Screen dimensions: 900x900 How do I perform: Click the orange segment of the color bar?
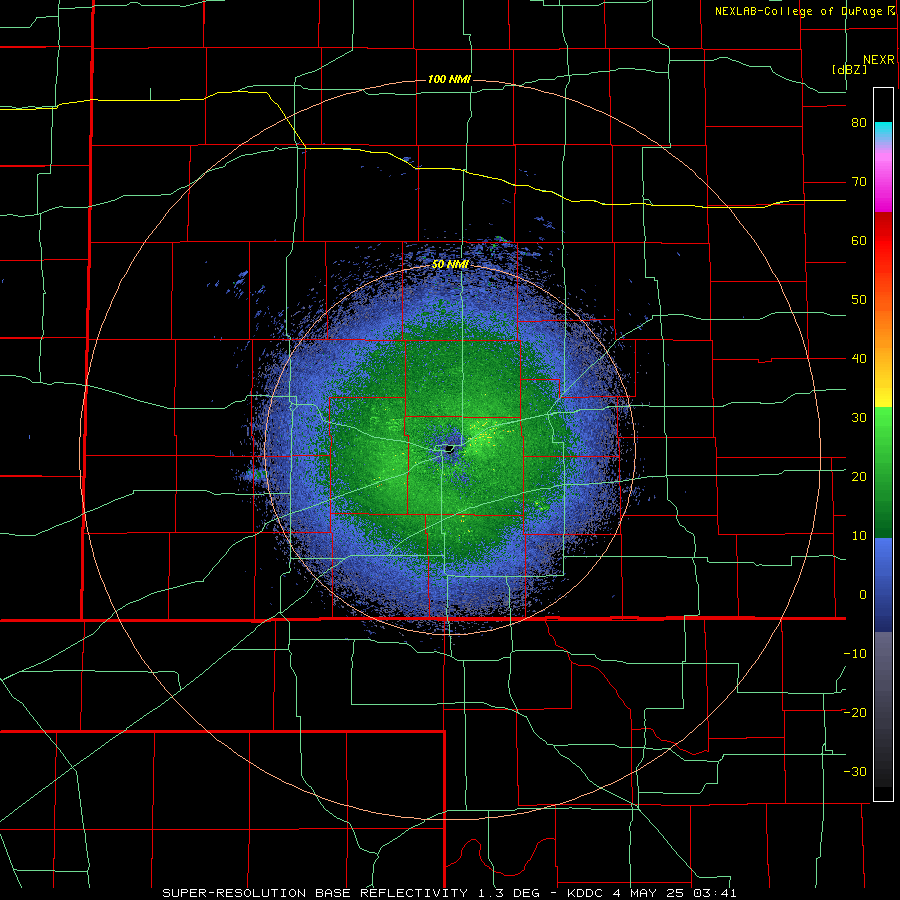click(x=883, y=327)
